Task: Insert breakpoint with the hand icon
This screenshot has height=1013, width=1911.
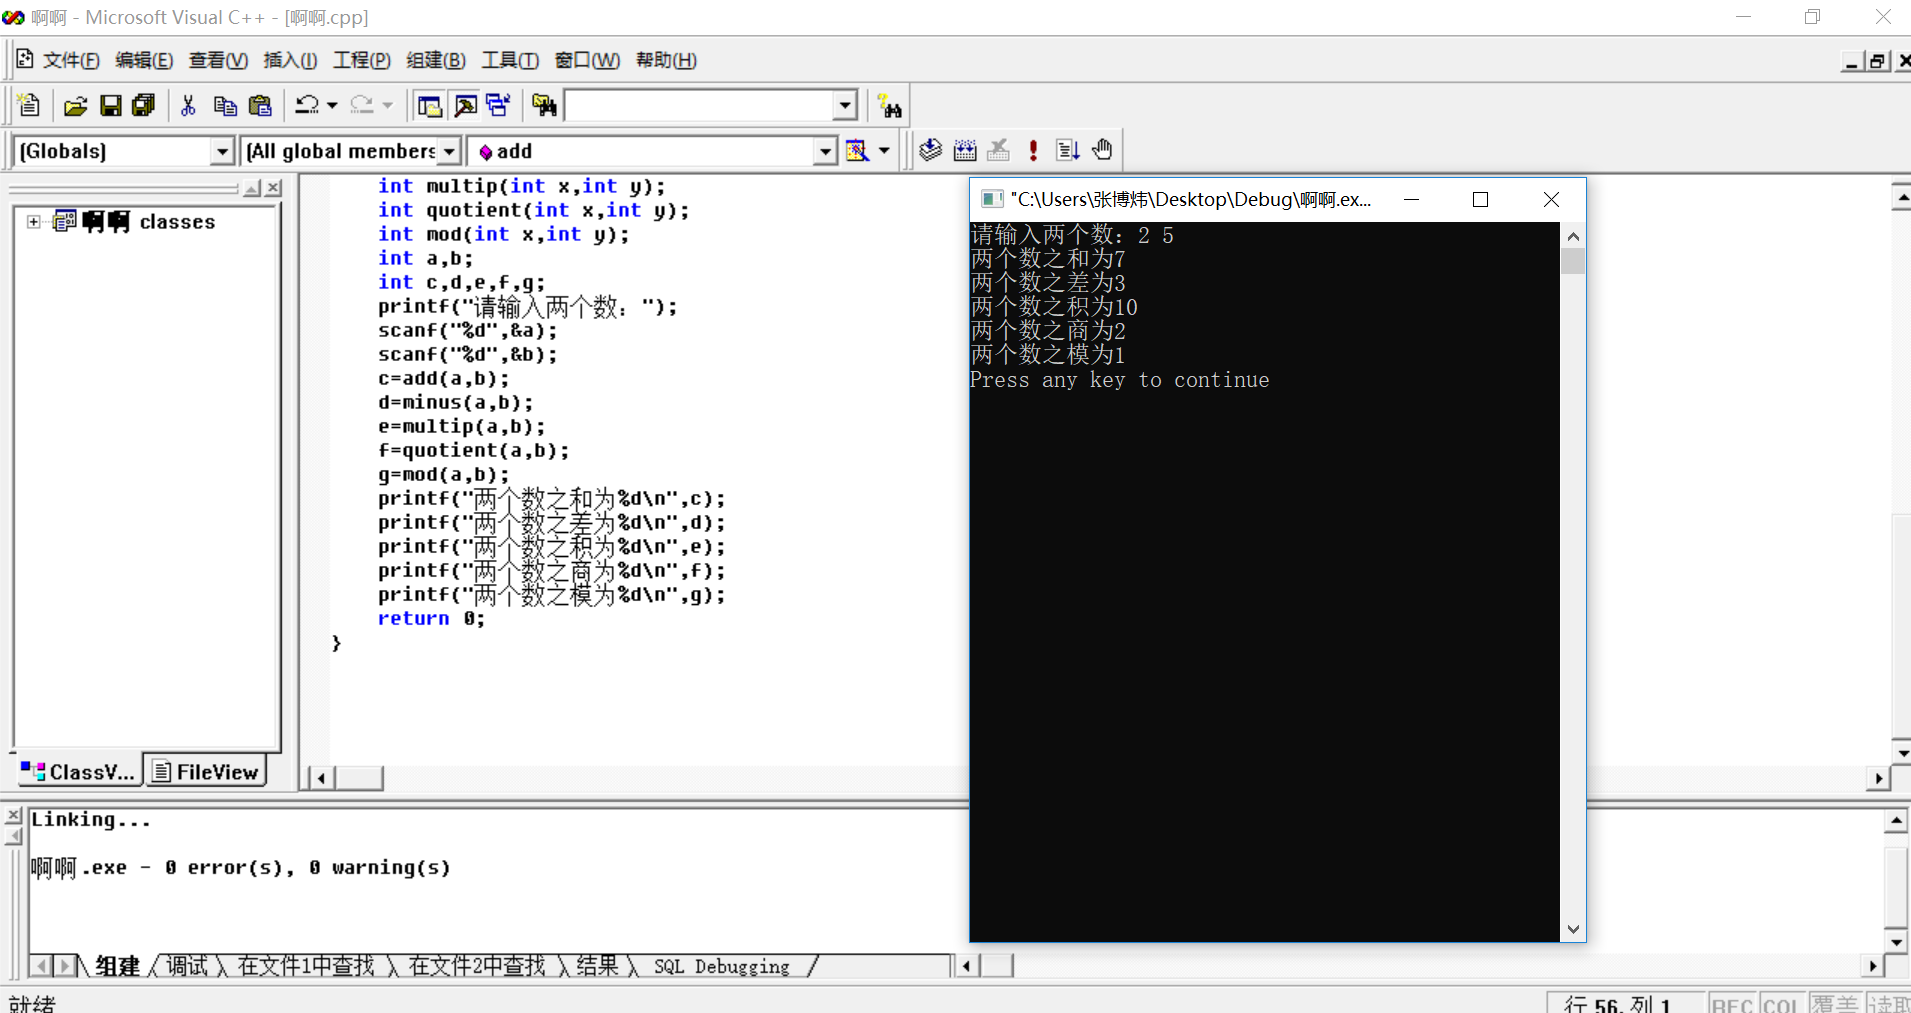Action: pyautogui.click(x=1102, y=150)
